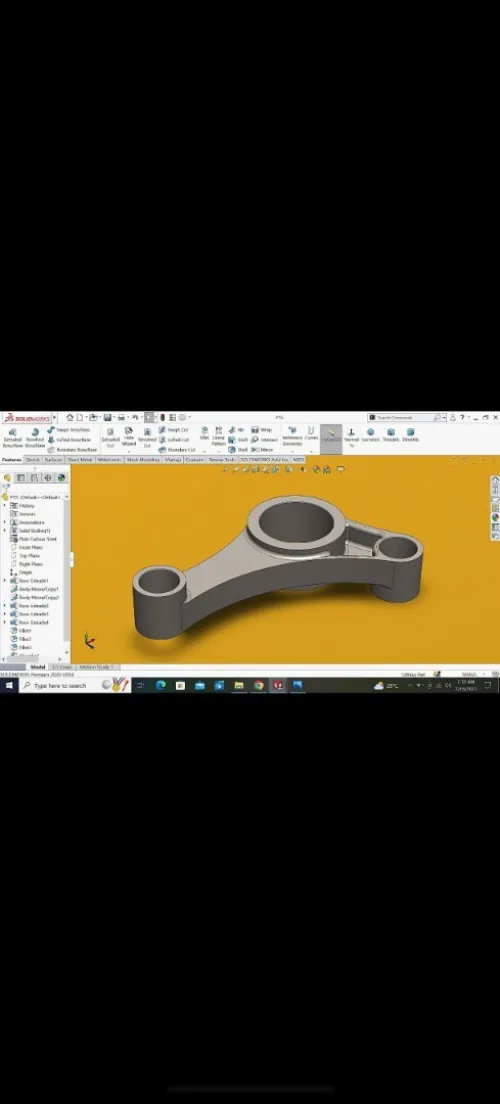Open the Mesh Modeling ribbon tab
Viewport: 500px width, 1104px height.
143,460
